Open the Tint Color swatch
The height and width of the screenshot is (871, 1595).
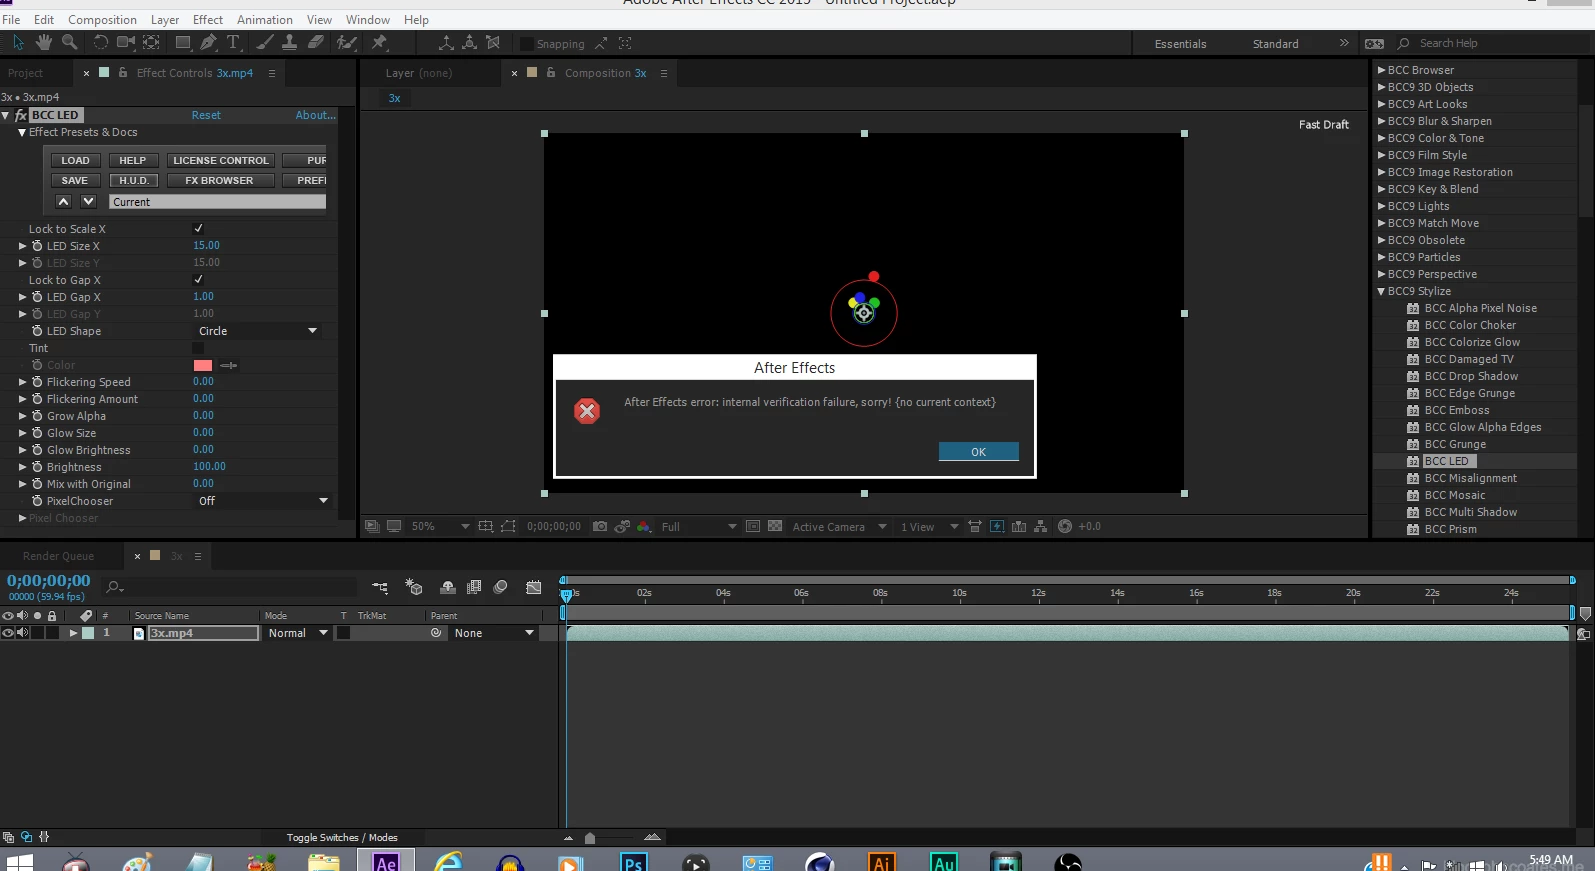203,365
